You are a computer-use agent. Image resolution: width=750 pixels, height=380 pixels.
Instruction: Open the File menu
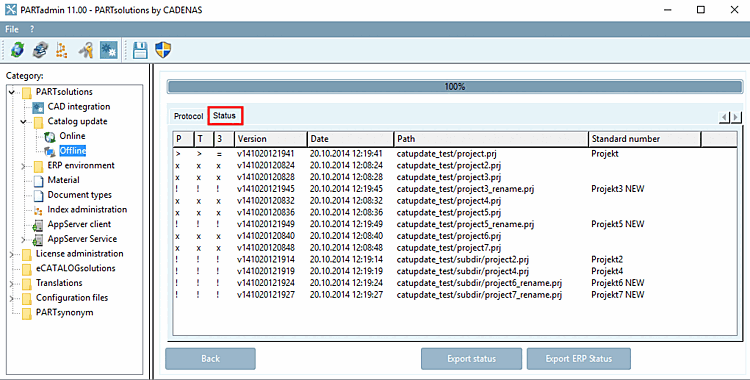coord(11,29)
